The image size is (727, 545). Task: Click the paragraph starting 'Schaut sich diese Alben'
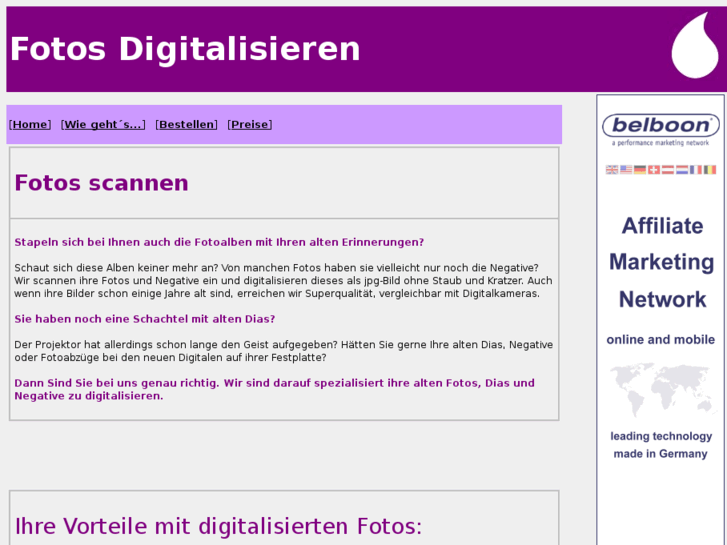[x=283, y=281]
